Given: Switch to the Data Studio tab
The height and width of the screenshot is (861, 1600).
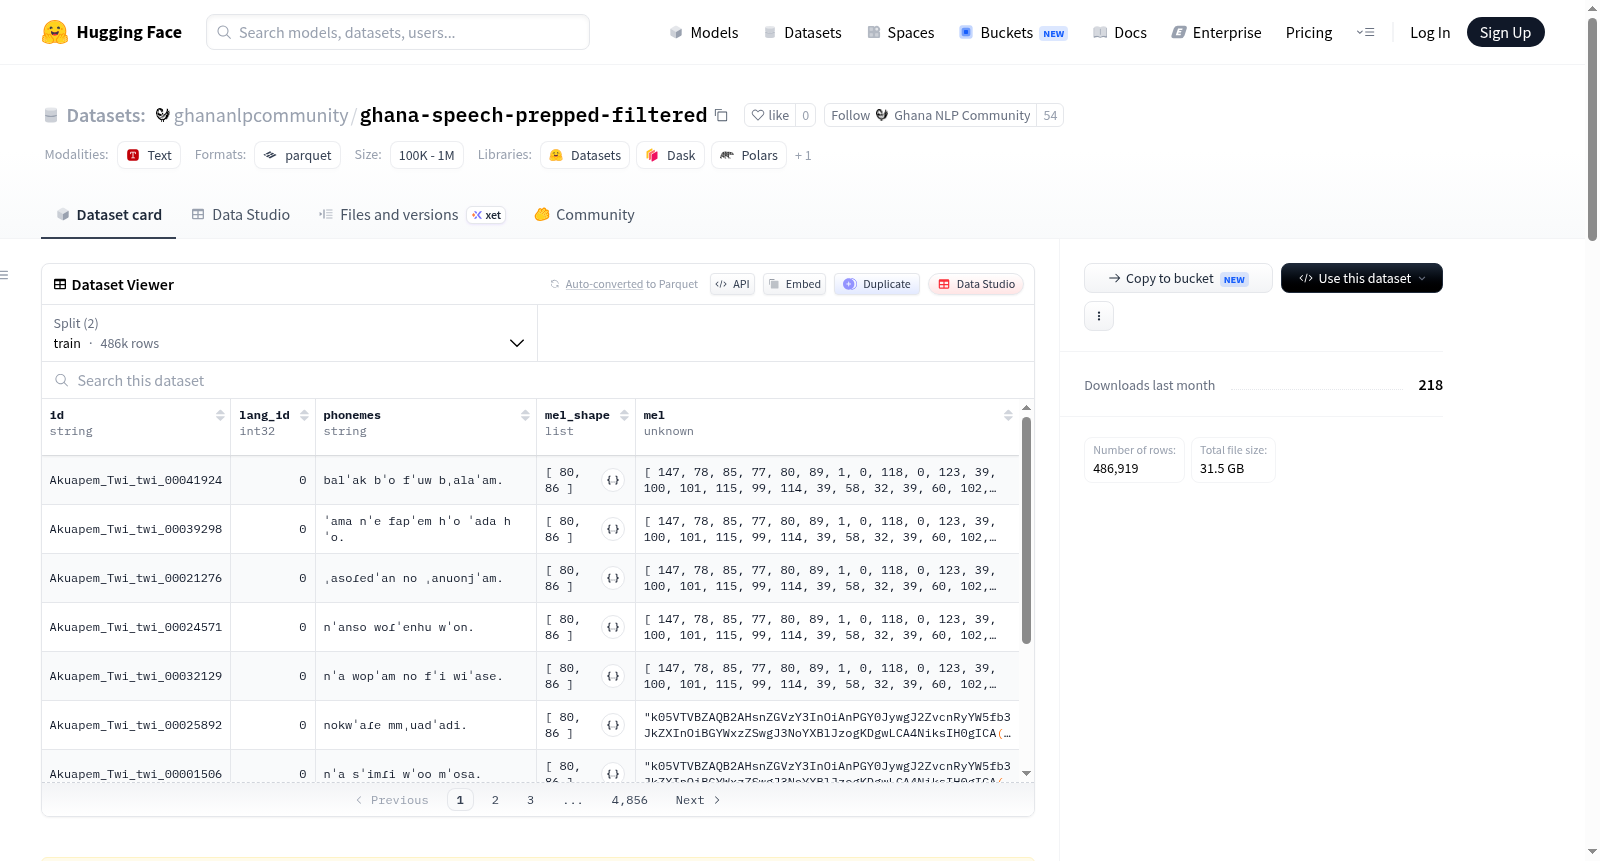Looking at the screenshot, I should (x=240, y=214).
